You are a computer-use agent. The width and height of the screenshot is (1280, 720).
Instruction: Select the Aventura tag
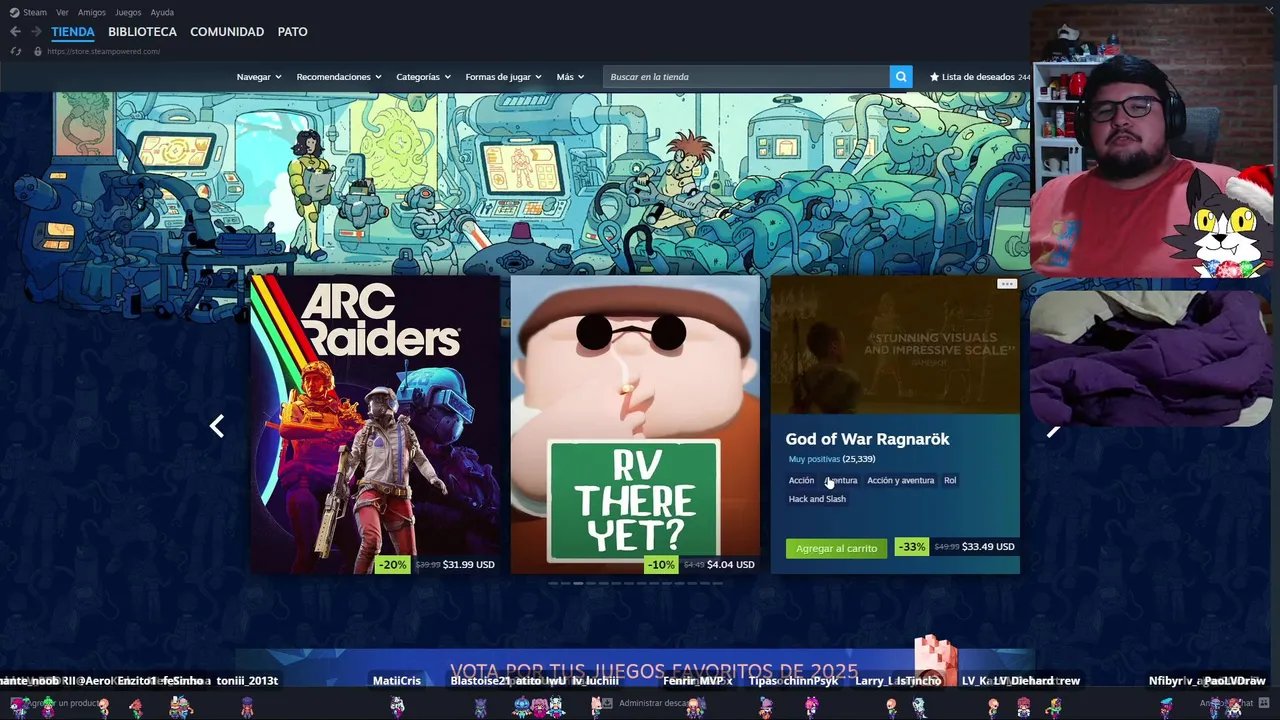pyautogui.click(x=841, y=480)
